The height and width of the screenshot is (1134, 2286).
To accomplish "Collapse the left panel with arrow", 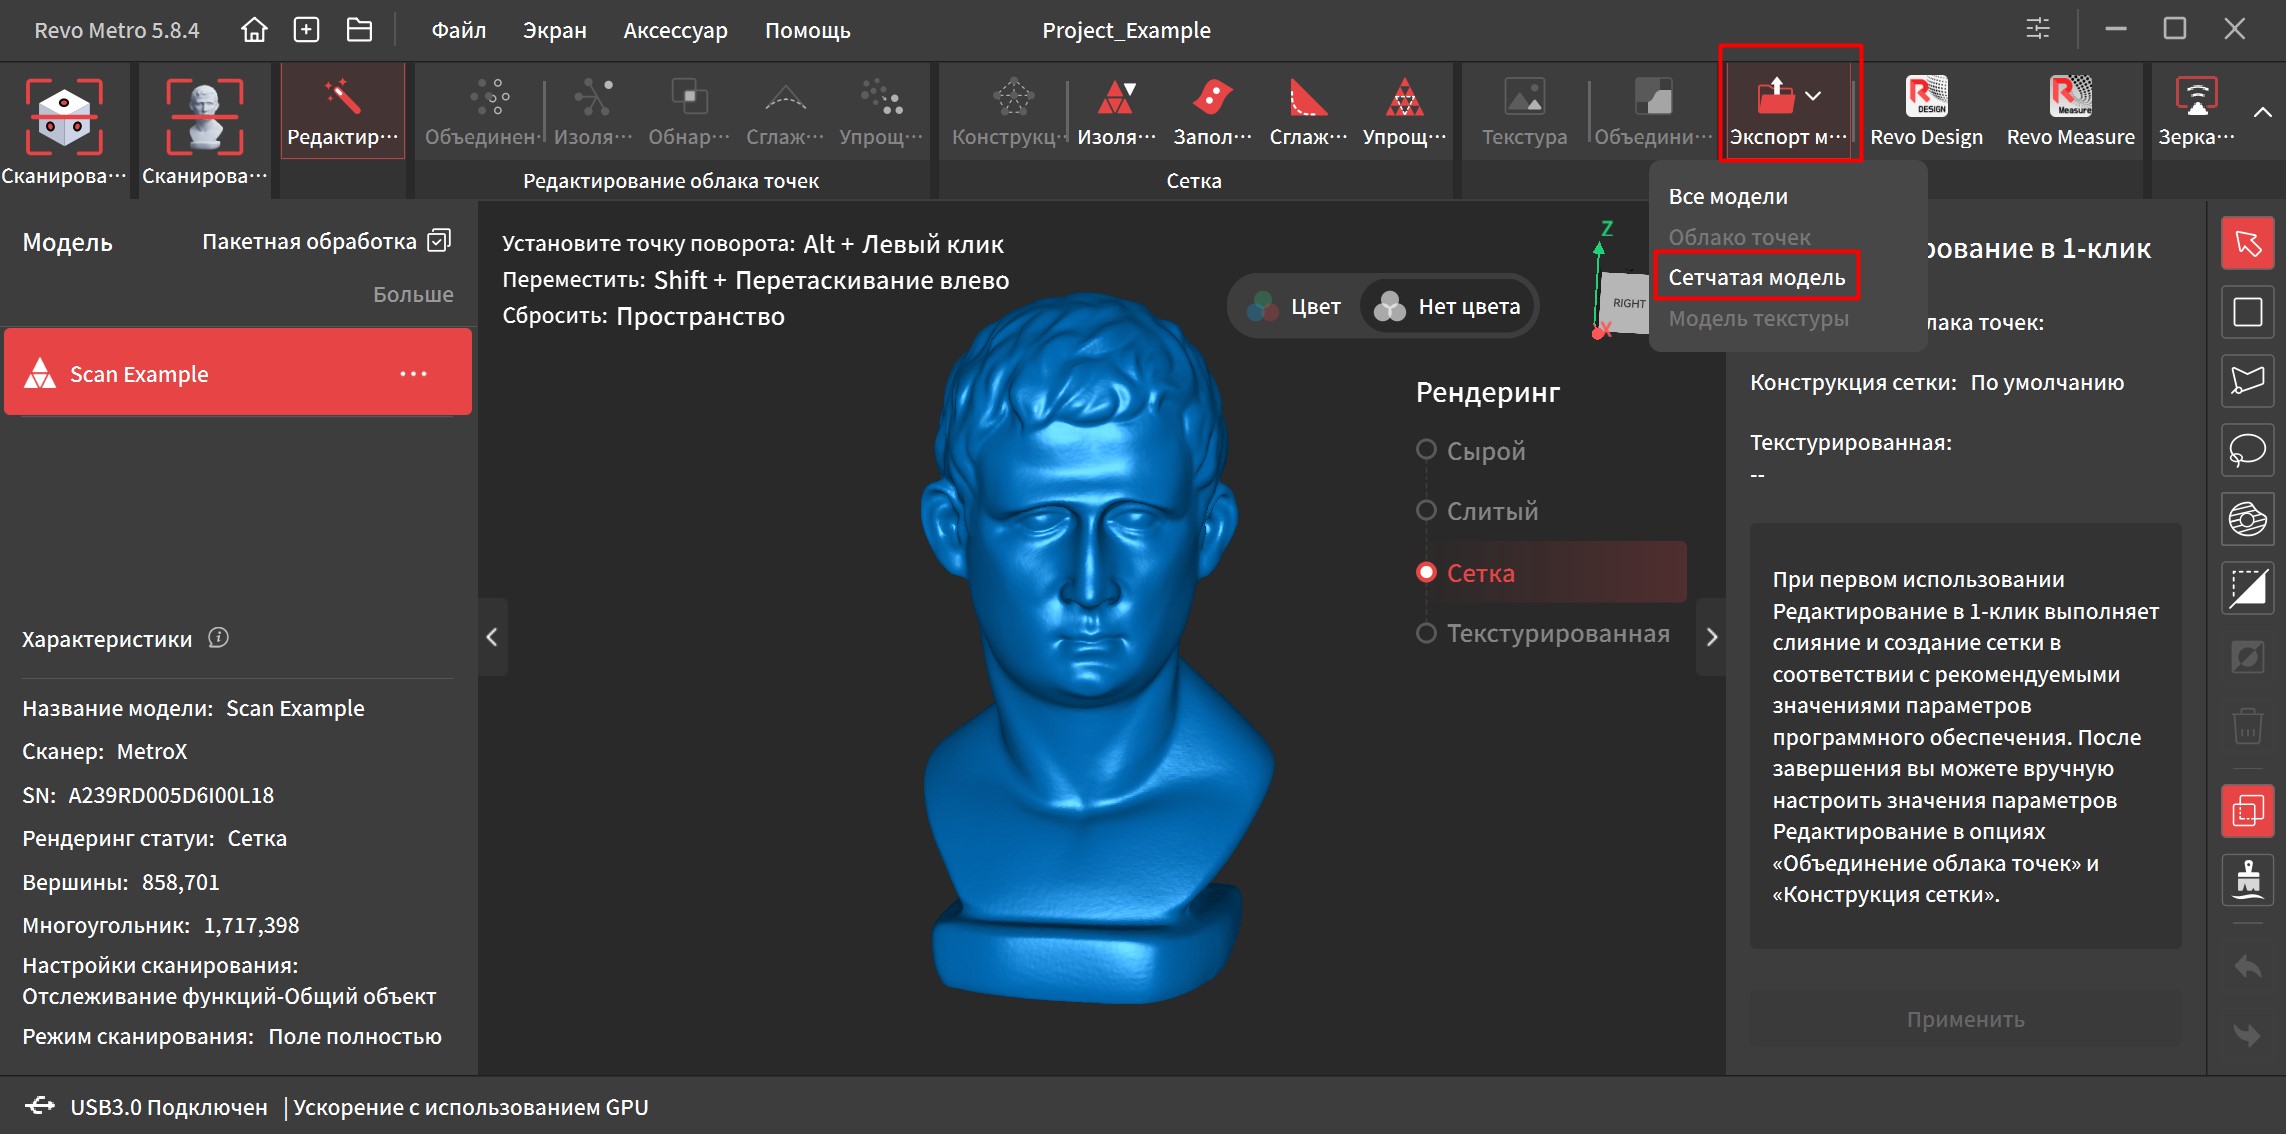I will (x=492, y=637).
